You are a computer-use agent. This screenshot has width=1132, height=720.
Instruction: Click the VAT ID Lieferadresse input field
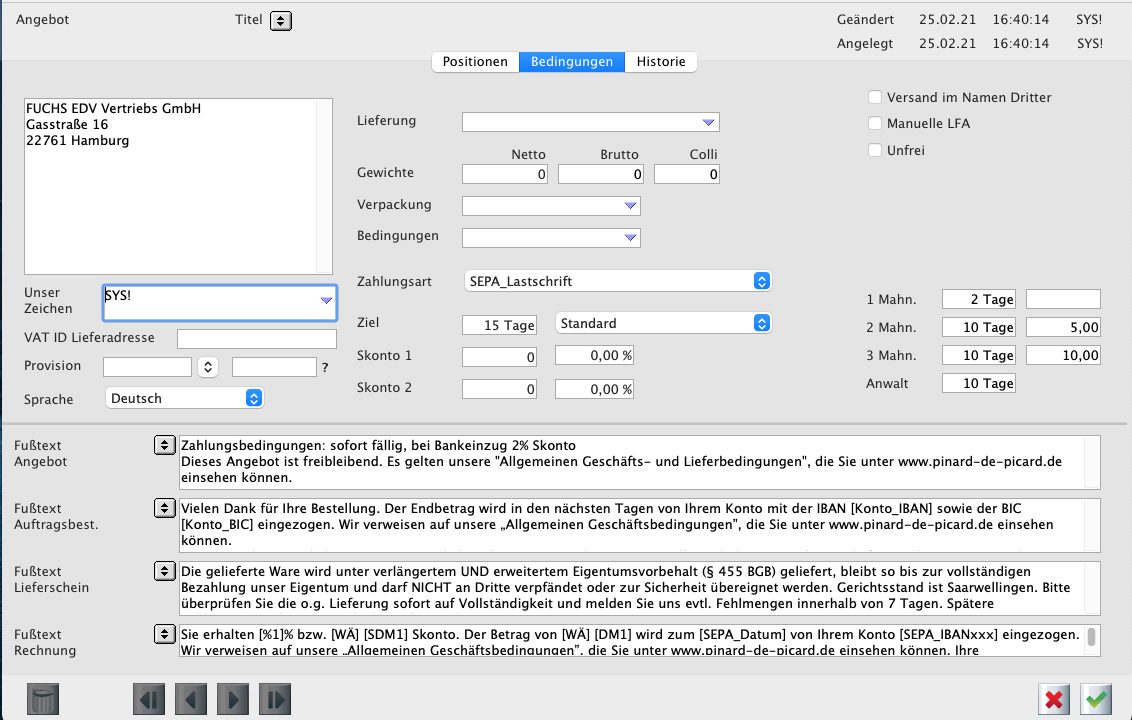click(256, 339)
